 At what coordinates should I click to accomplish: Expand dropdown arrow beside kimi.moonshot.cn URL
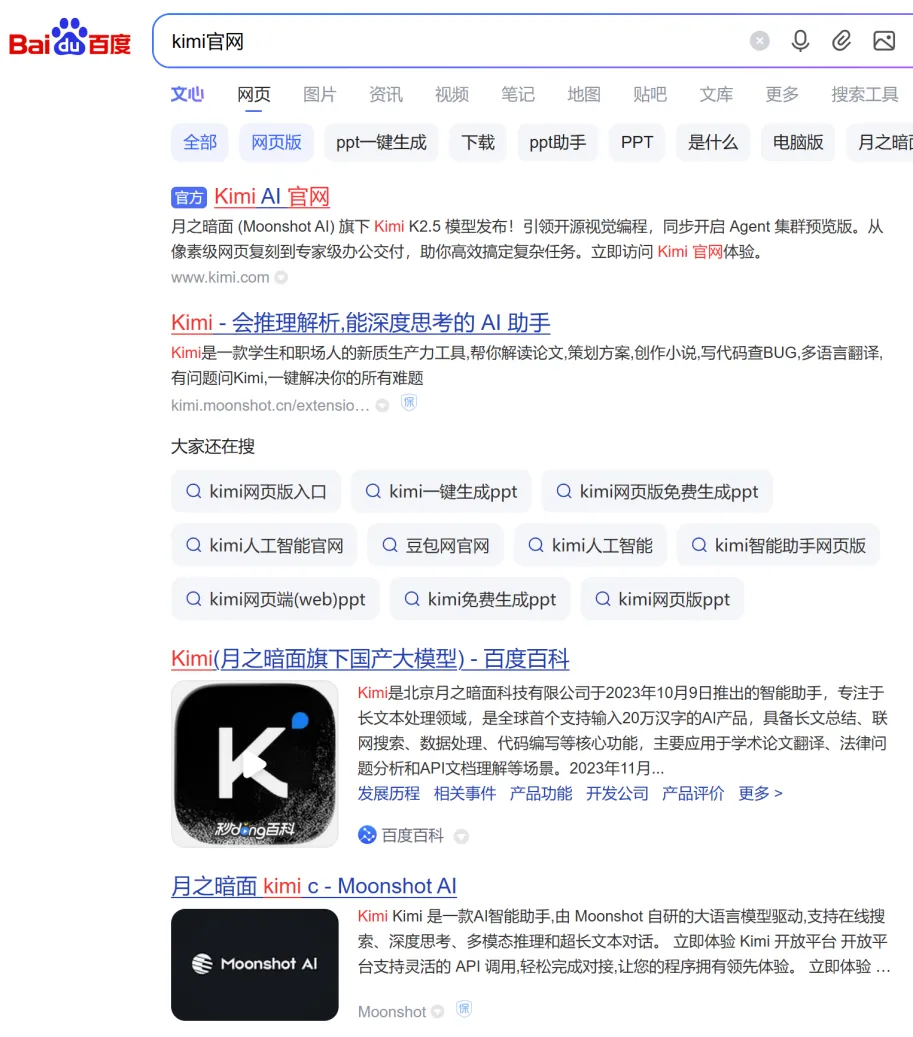[382, 405]
